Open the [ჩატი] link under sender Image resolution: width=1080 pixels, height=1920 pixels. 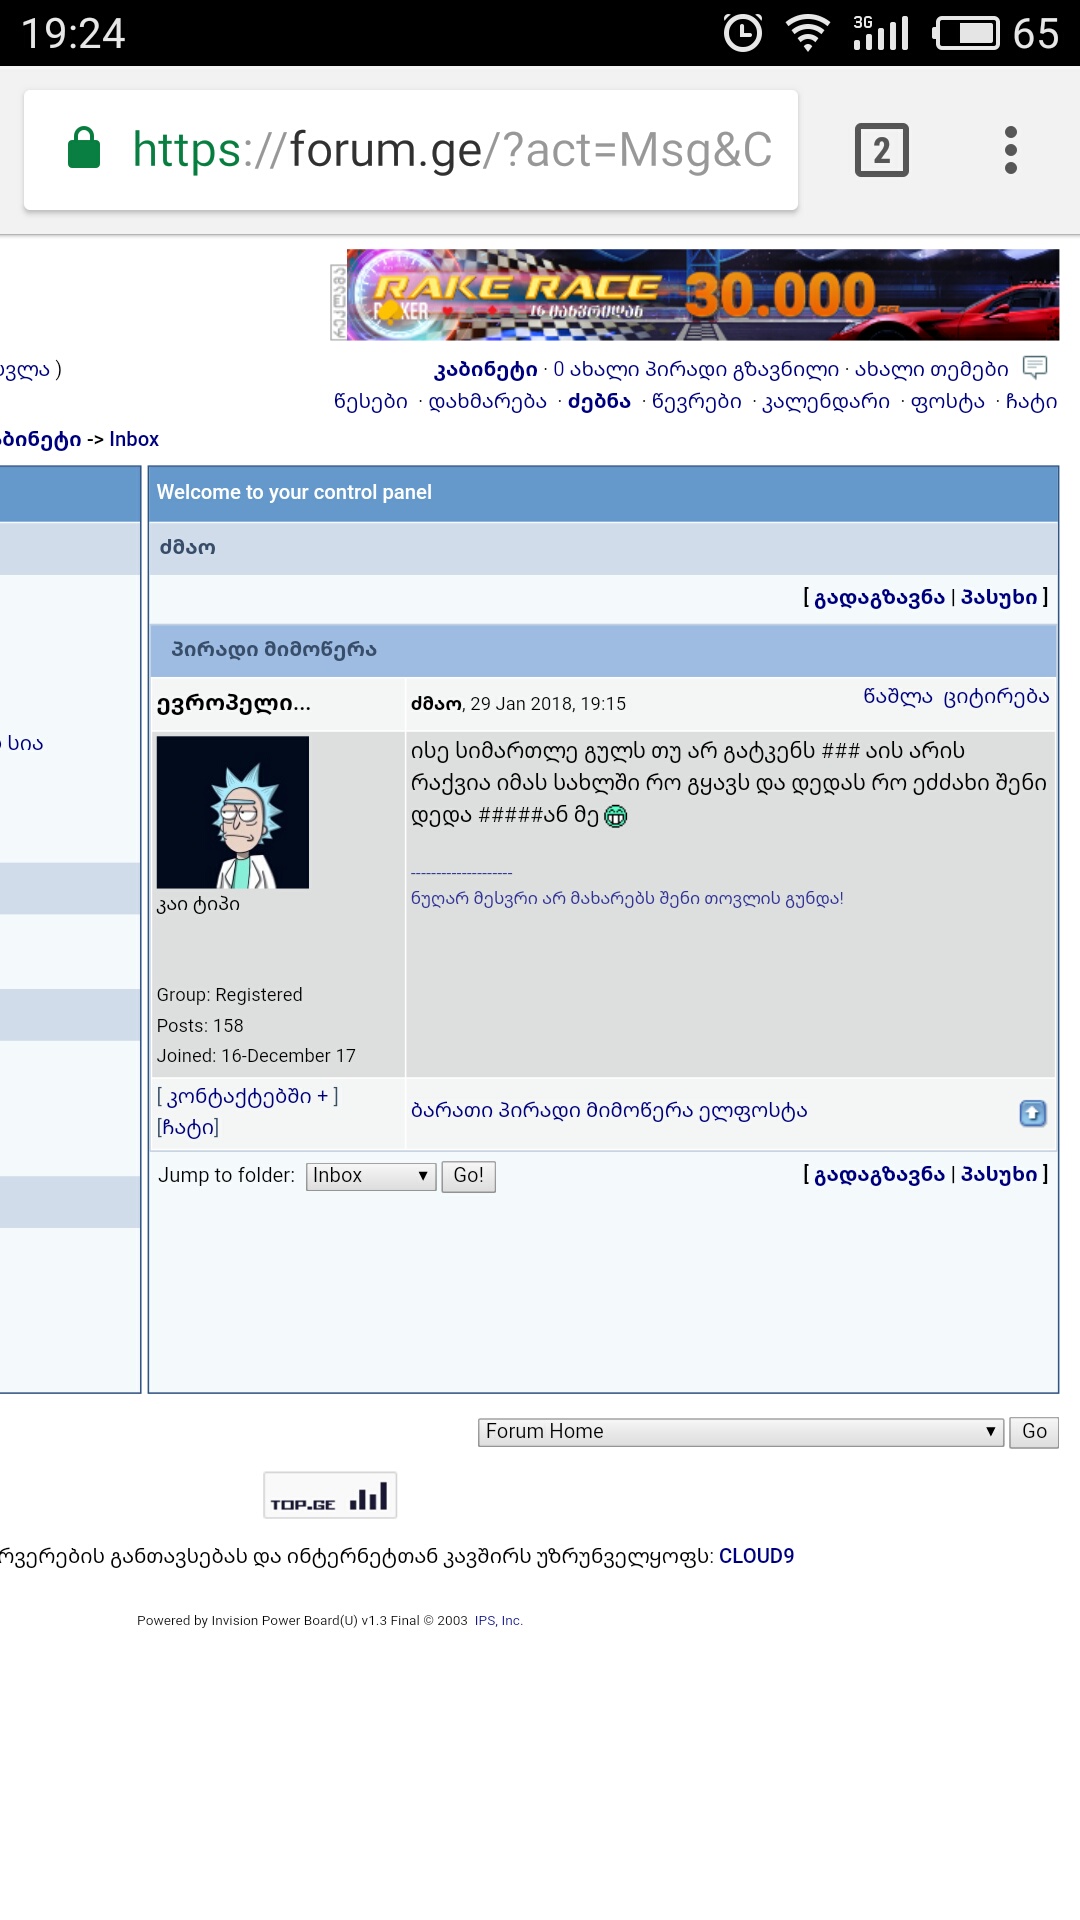click(x=188, y=1127)
